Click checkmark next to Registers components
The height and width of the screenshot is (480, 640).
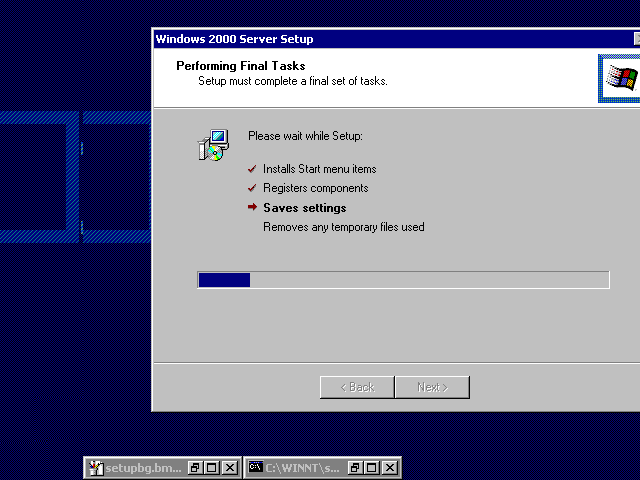coord(252,188)
